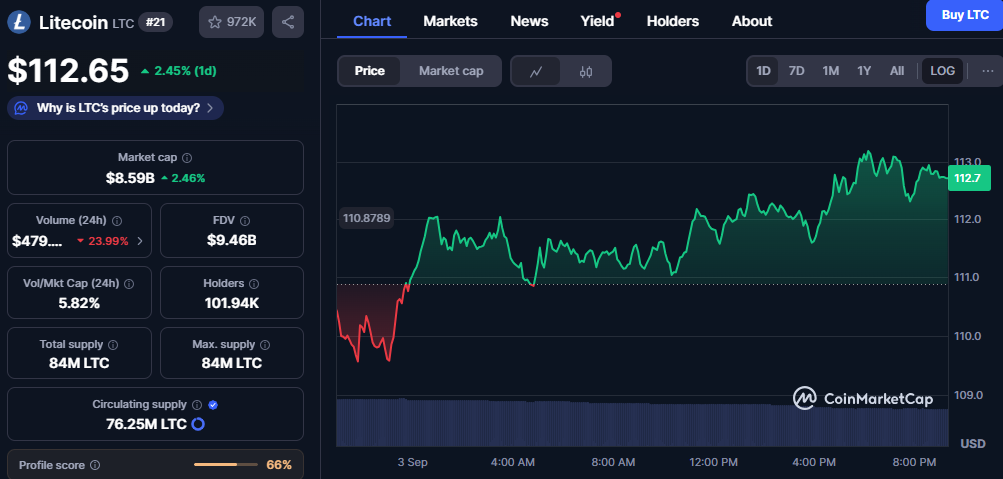Click the Profile score progress bar

pyautogui.click(x=228, y=465)
